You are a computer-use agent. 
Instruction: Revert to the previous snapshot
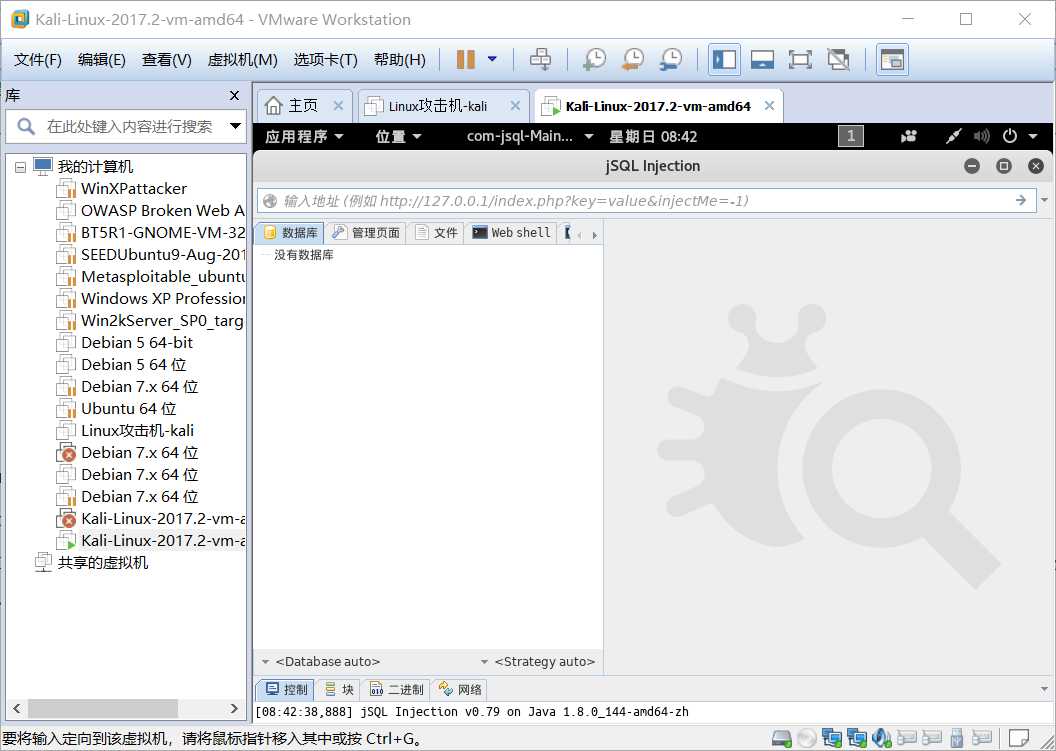coord(632,59)
